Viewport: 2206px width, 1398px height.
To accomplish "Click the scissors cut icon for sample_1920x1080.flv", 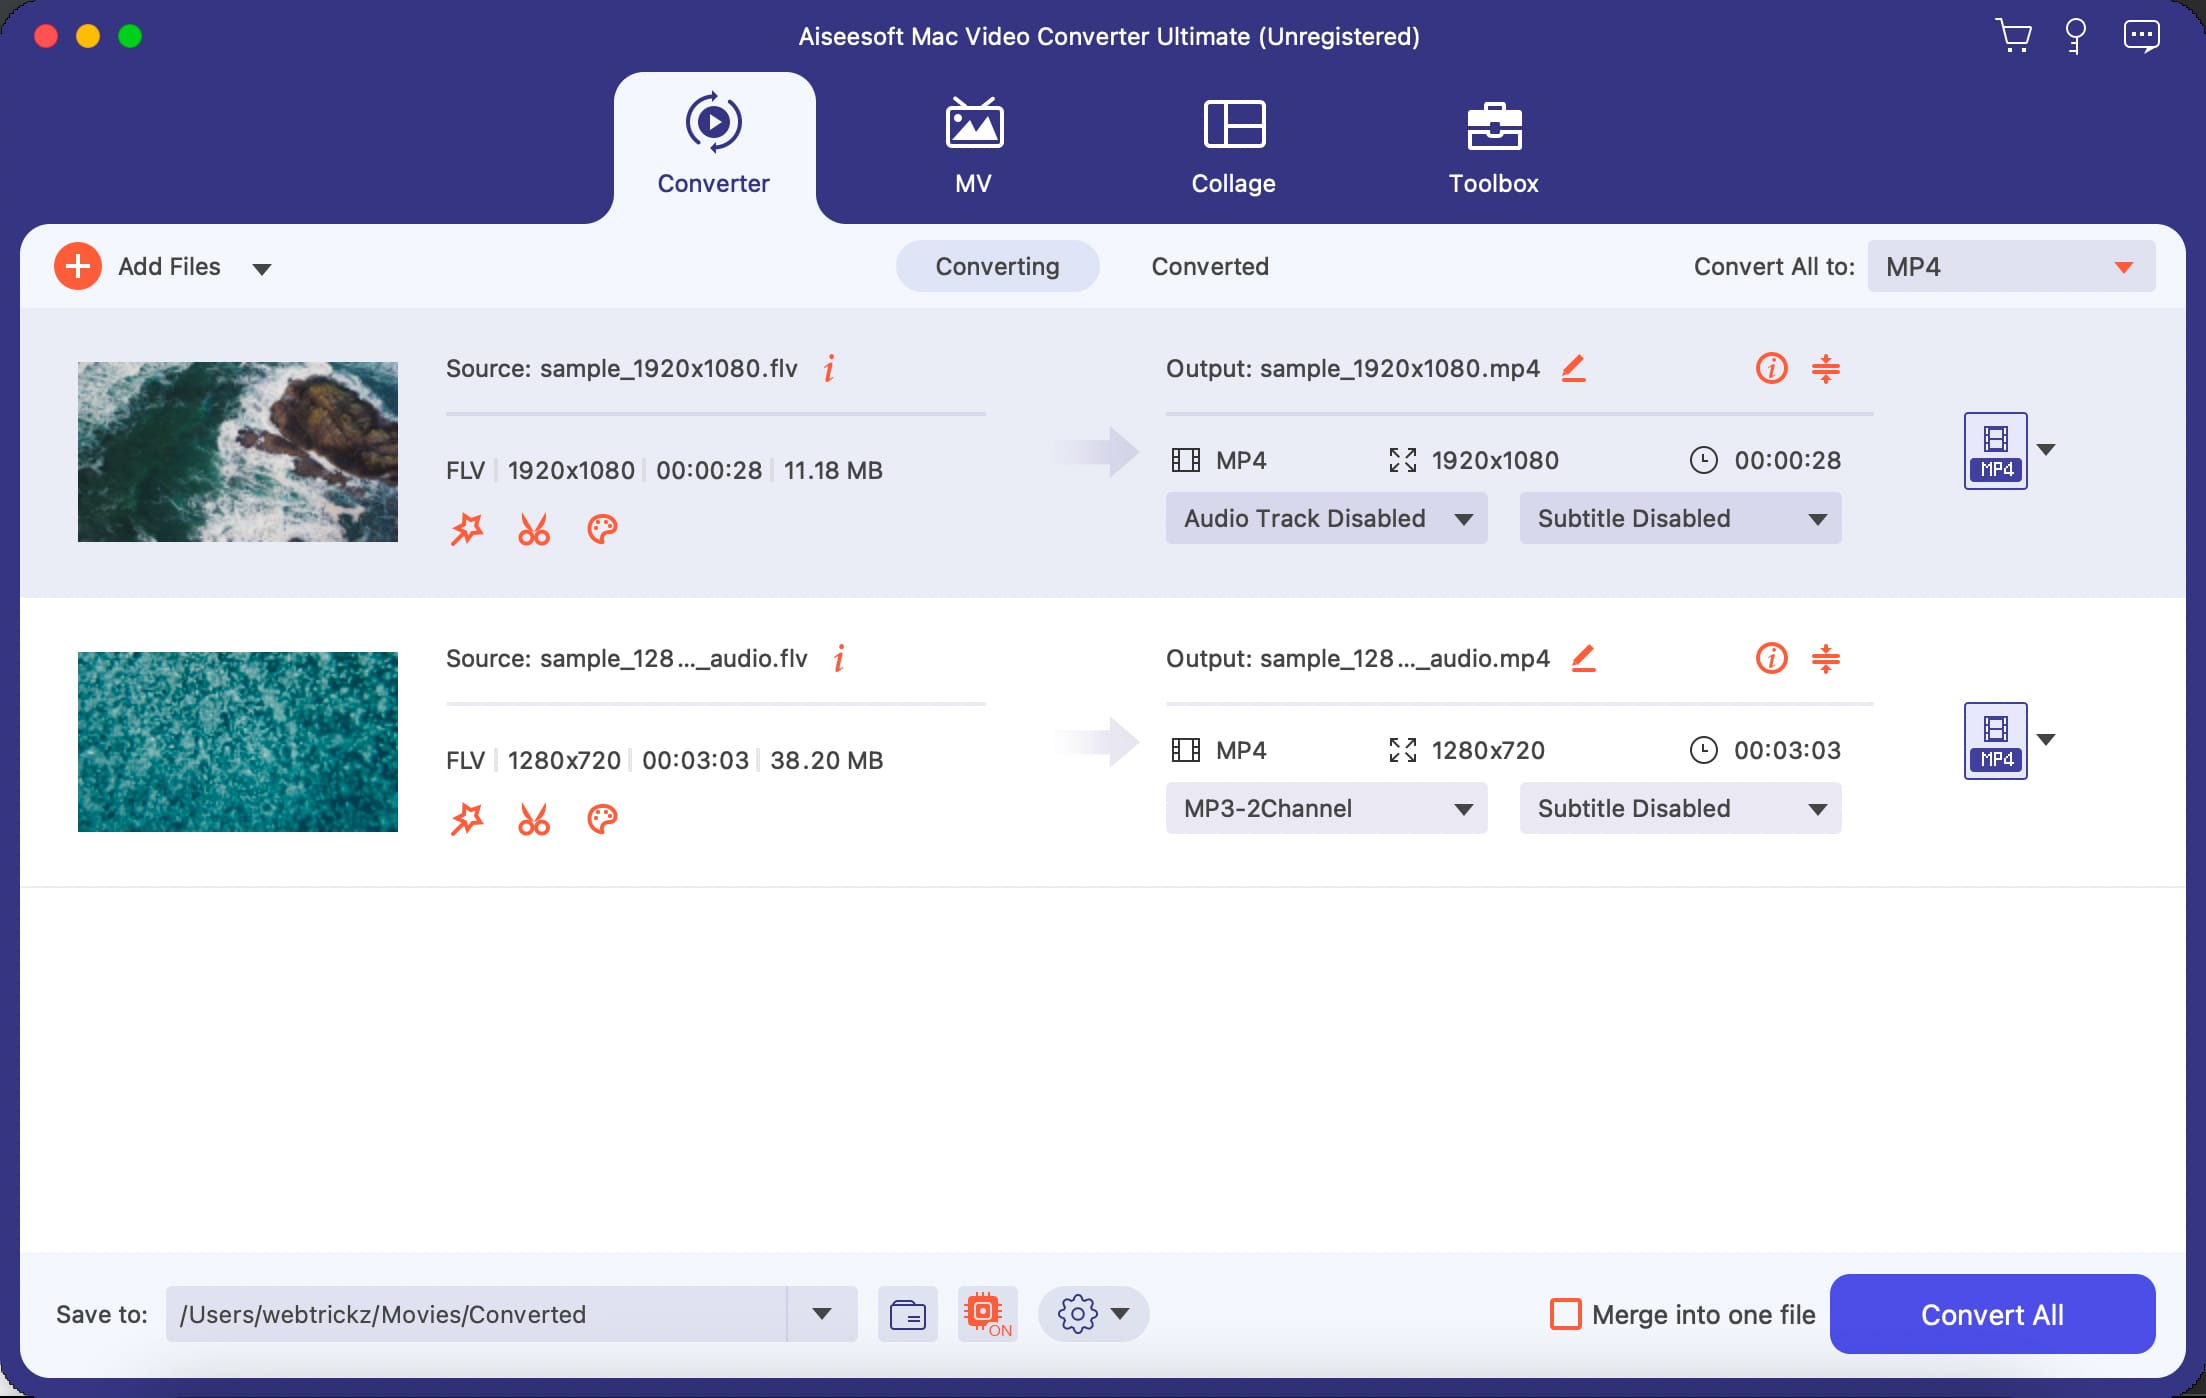I will tap(534, 529).
